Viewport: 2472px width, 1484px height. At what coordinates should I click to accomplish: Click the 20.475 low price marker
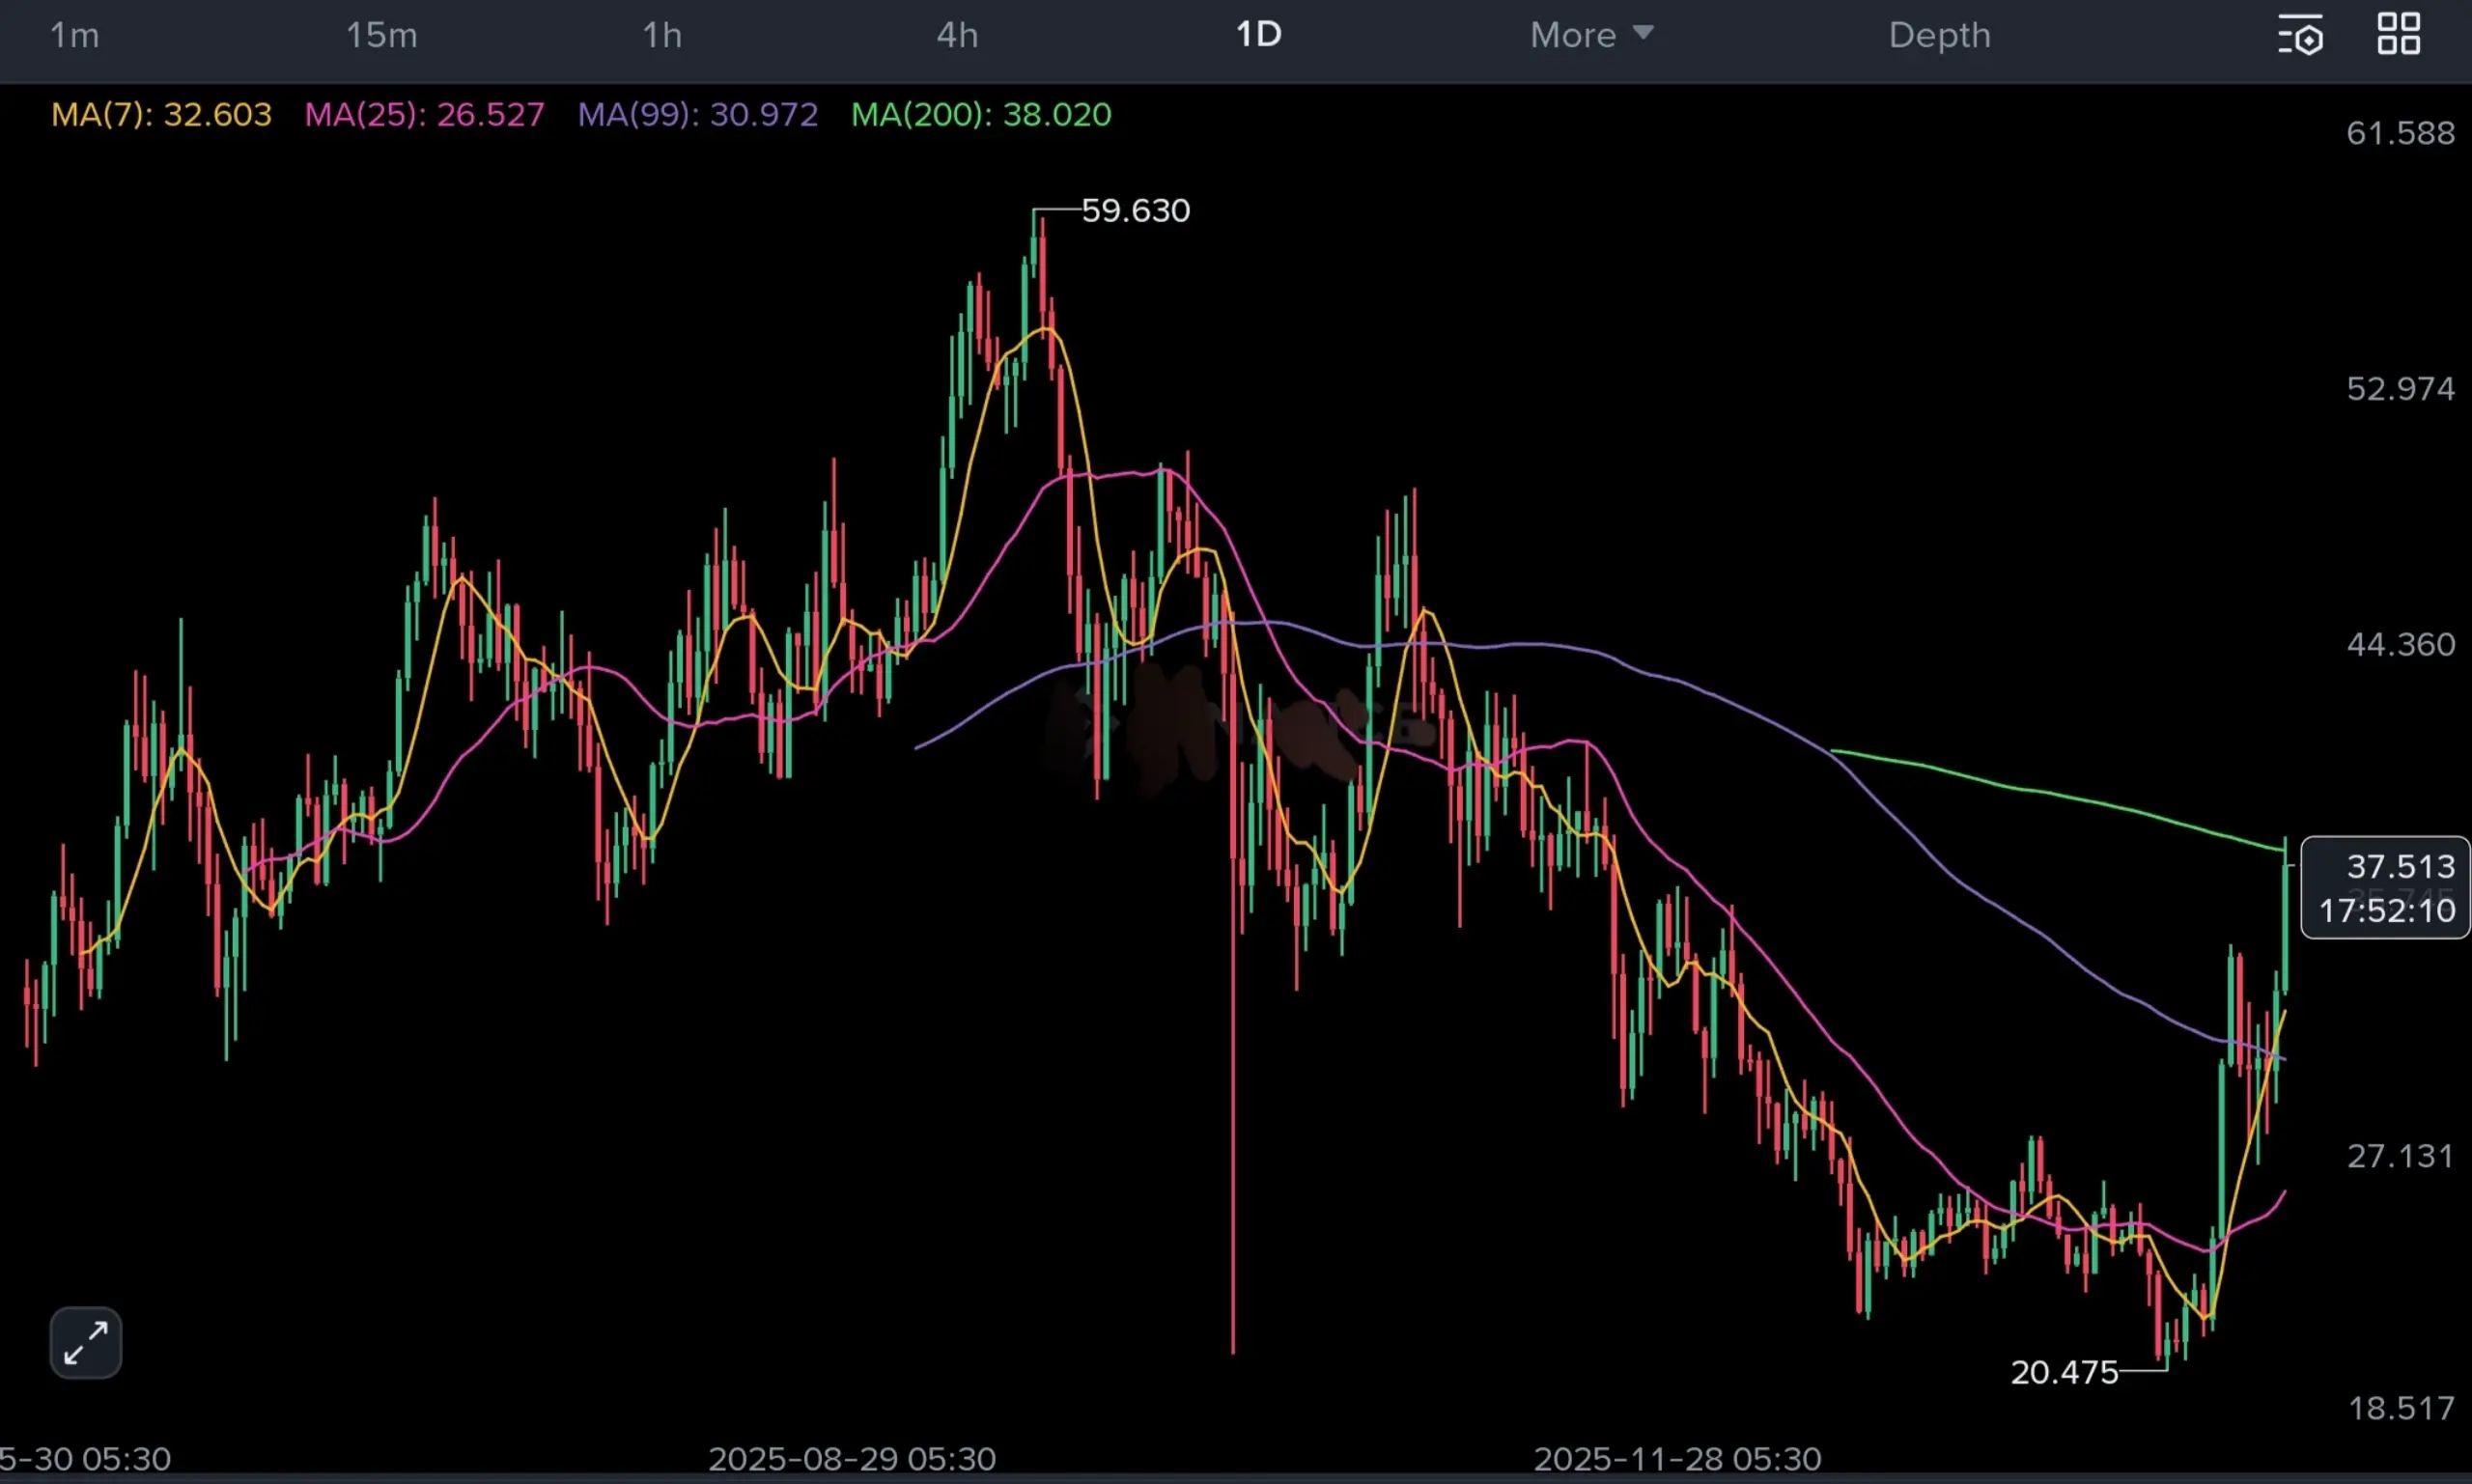(x=2064, y=1372)
